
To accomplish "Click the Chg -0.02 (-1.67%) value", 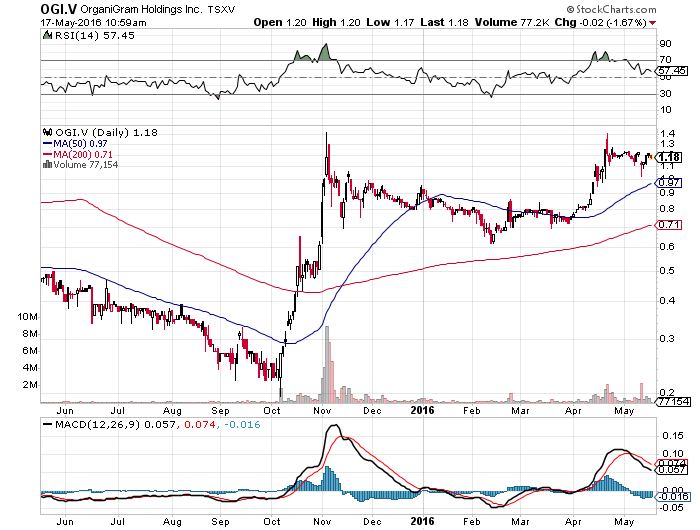I will pos(600,22).
